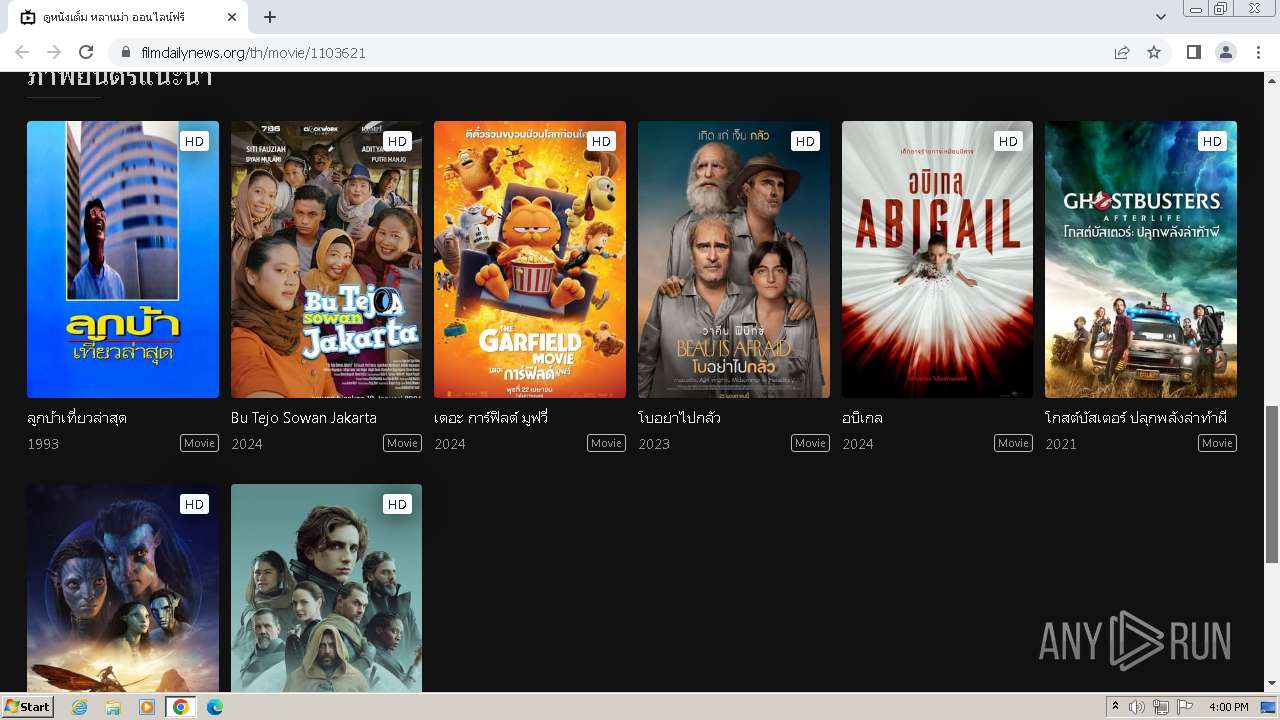This screenshot has width=1280, height=720.
Task: Open Microsoft Edge from taskbar
Action: point(214,707)
